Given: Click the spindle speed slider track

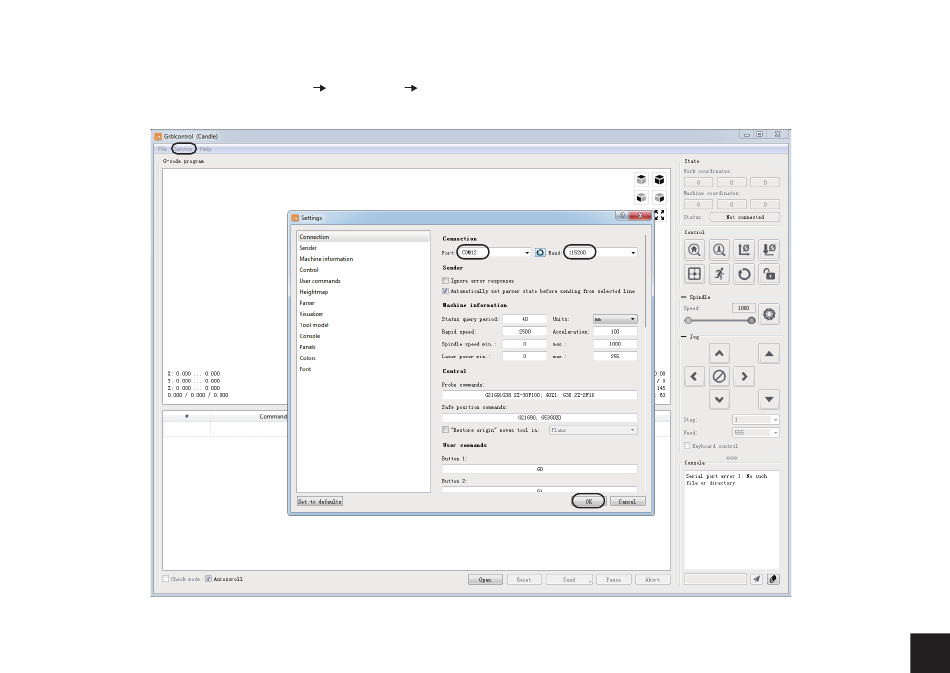Looking at the screenshot, I should (x=720, y=320).
